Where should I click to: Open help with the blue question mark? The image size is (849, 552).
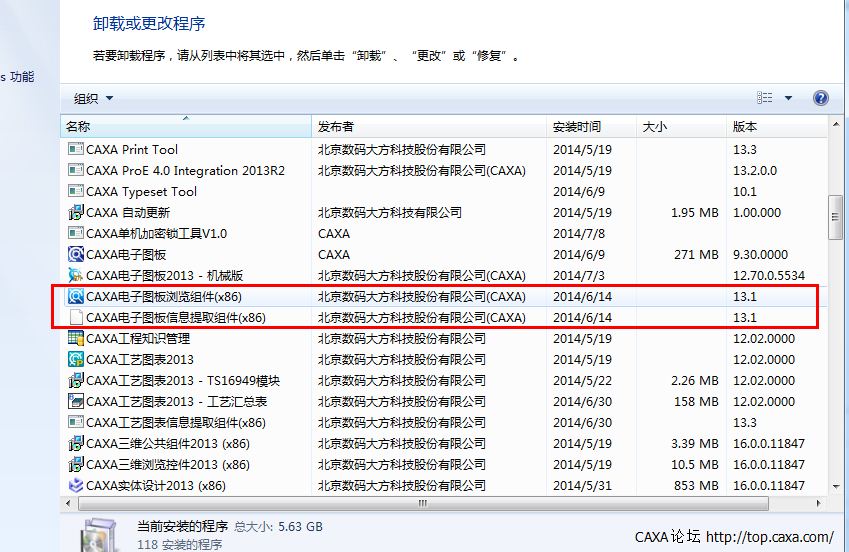pos(821,98)
